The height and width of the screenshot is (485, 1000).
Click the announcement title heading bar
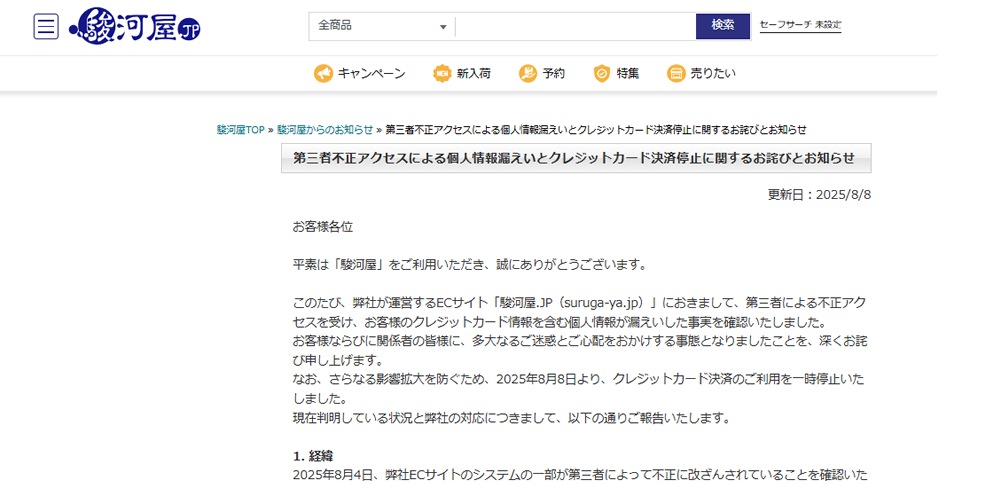576,158
